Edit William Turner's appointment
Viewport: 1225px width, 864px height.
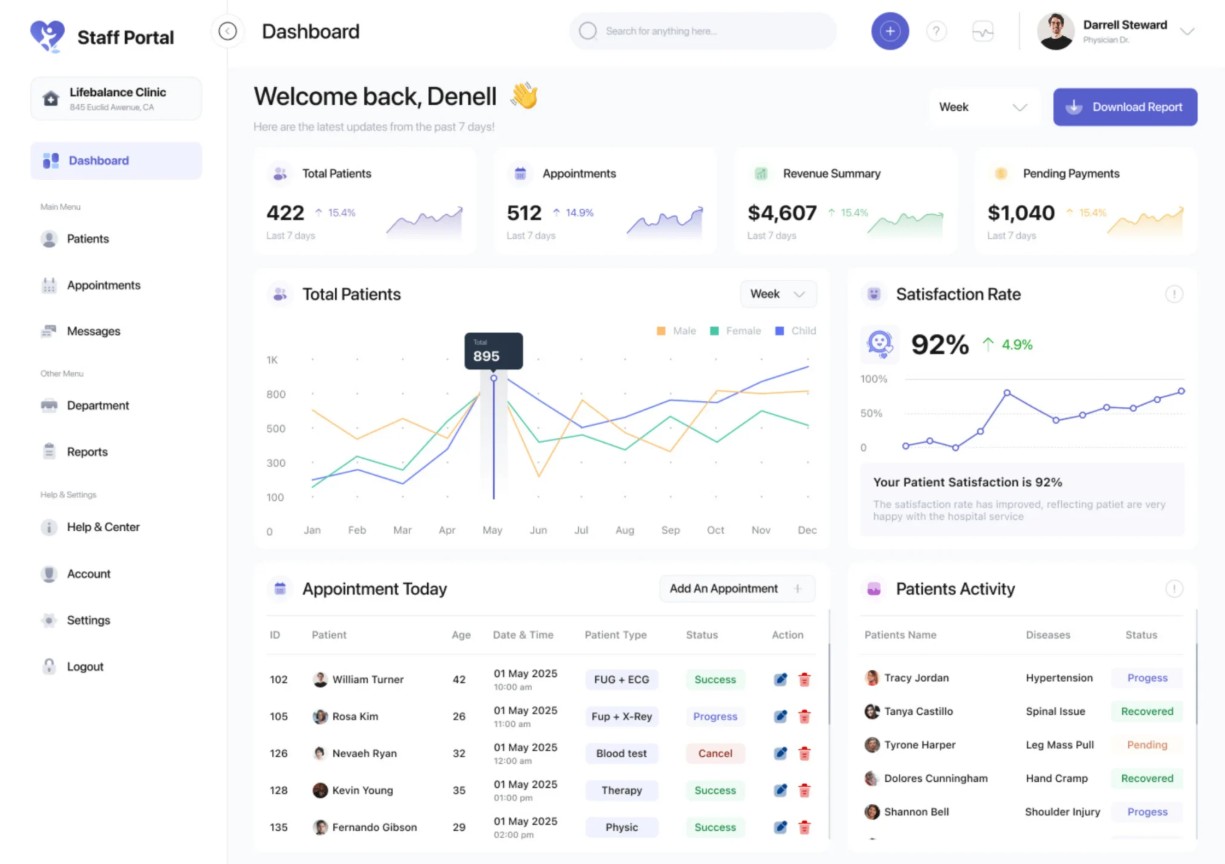click(780, 680)
